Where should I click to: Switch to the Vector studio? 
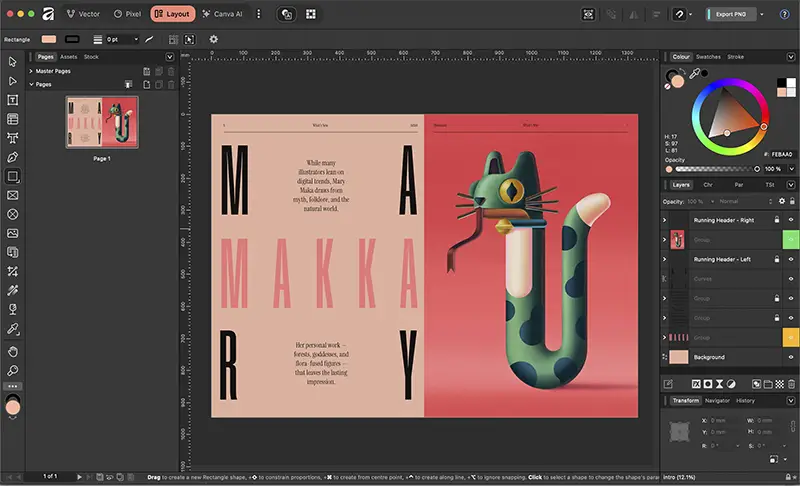[x=83, y=14]
